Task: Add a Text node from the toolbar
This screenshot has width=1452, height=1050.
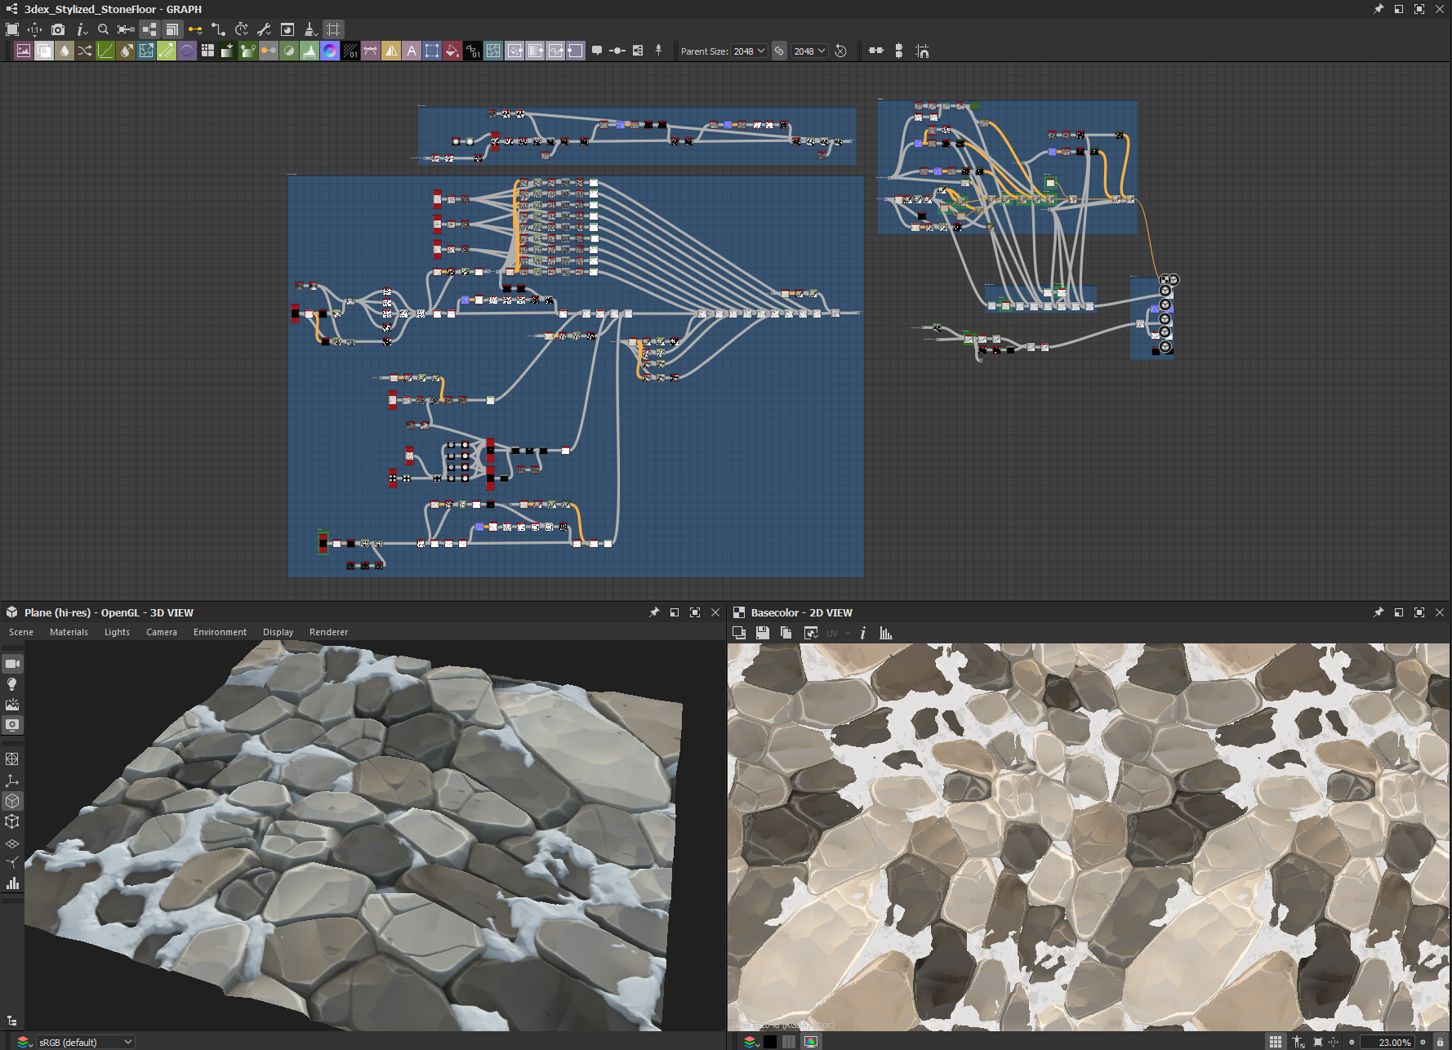Action: (411, 51)
